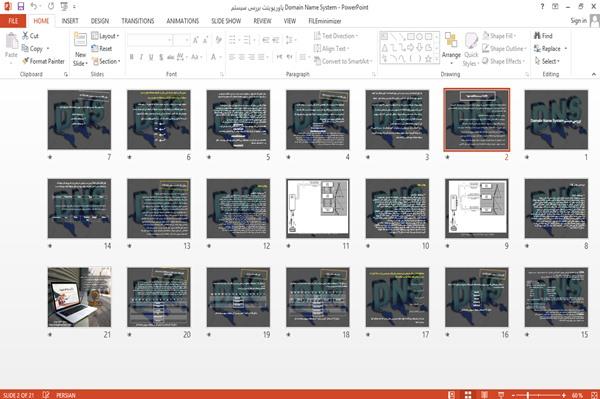
Task: Start Slide Show from status bar
Action: click(x=501, y=395)
